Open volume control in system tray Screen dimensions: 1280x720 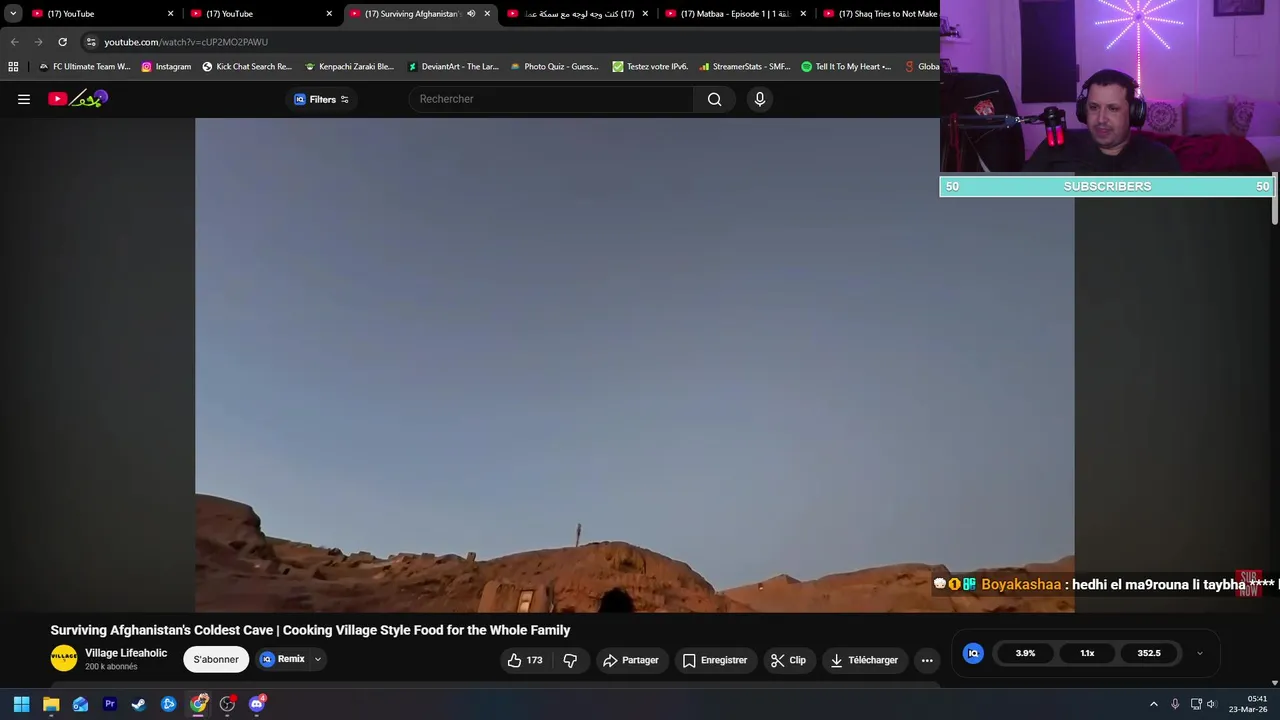pos(1212,704)
